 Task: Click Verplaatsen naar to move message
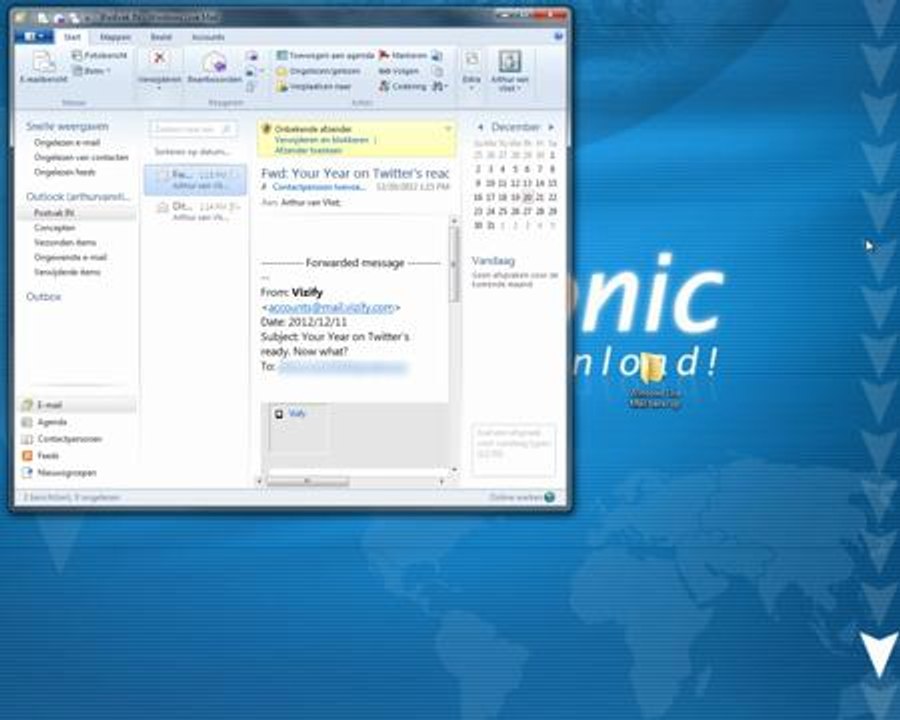313,87
